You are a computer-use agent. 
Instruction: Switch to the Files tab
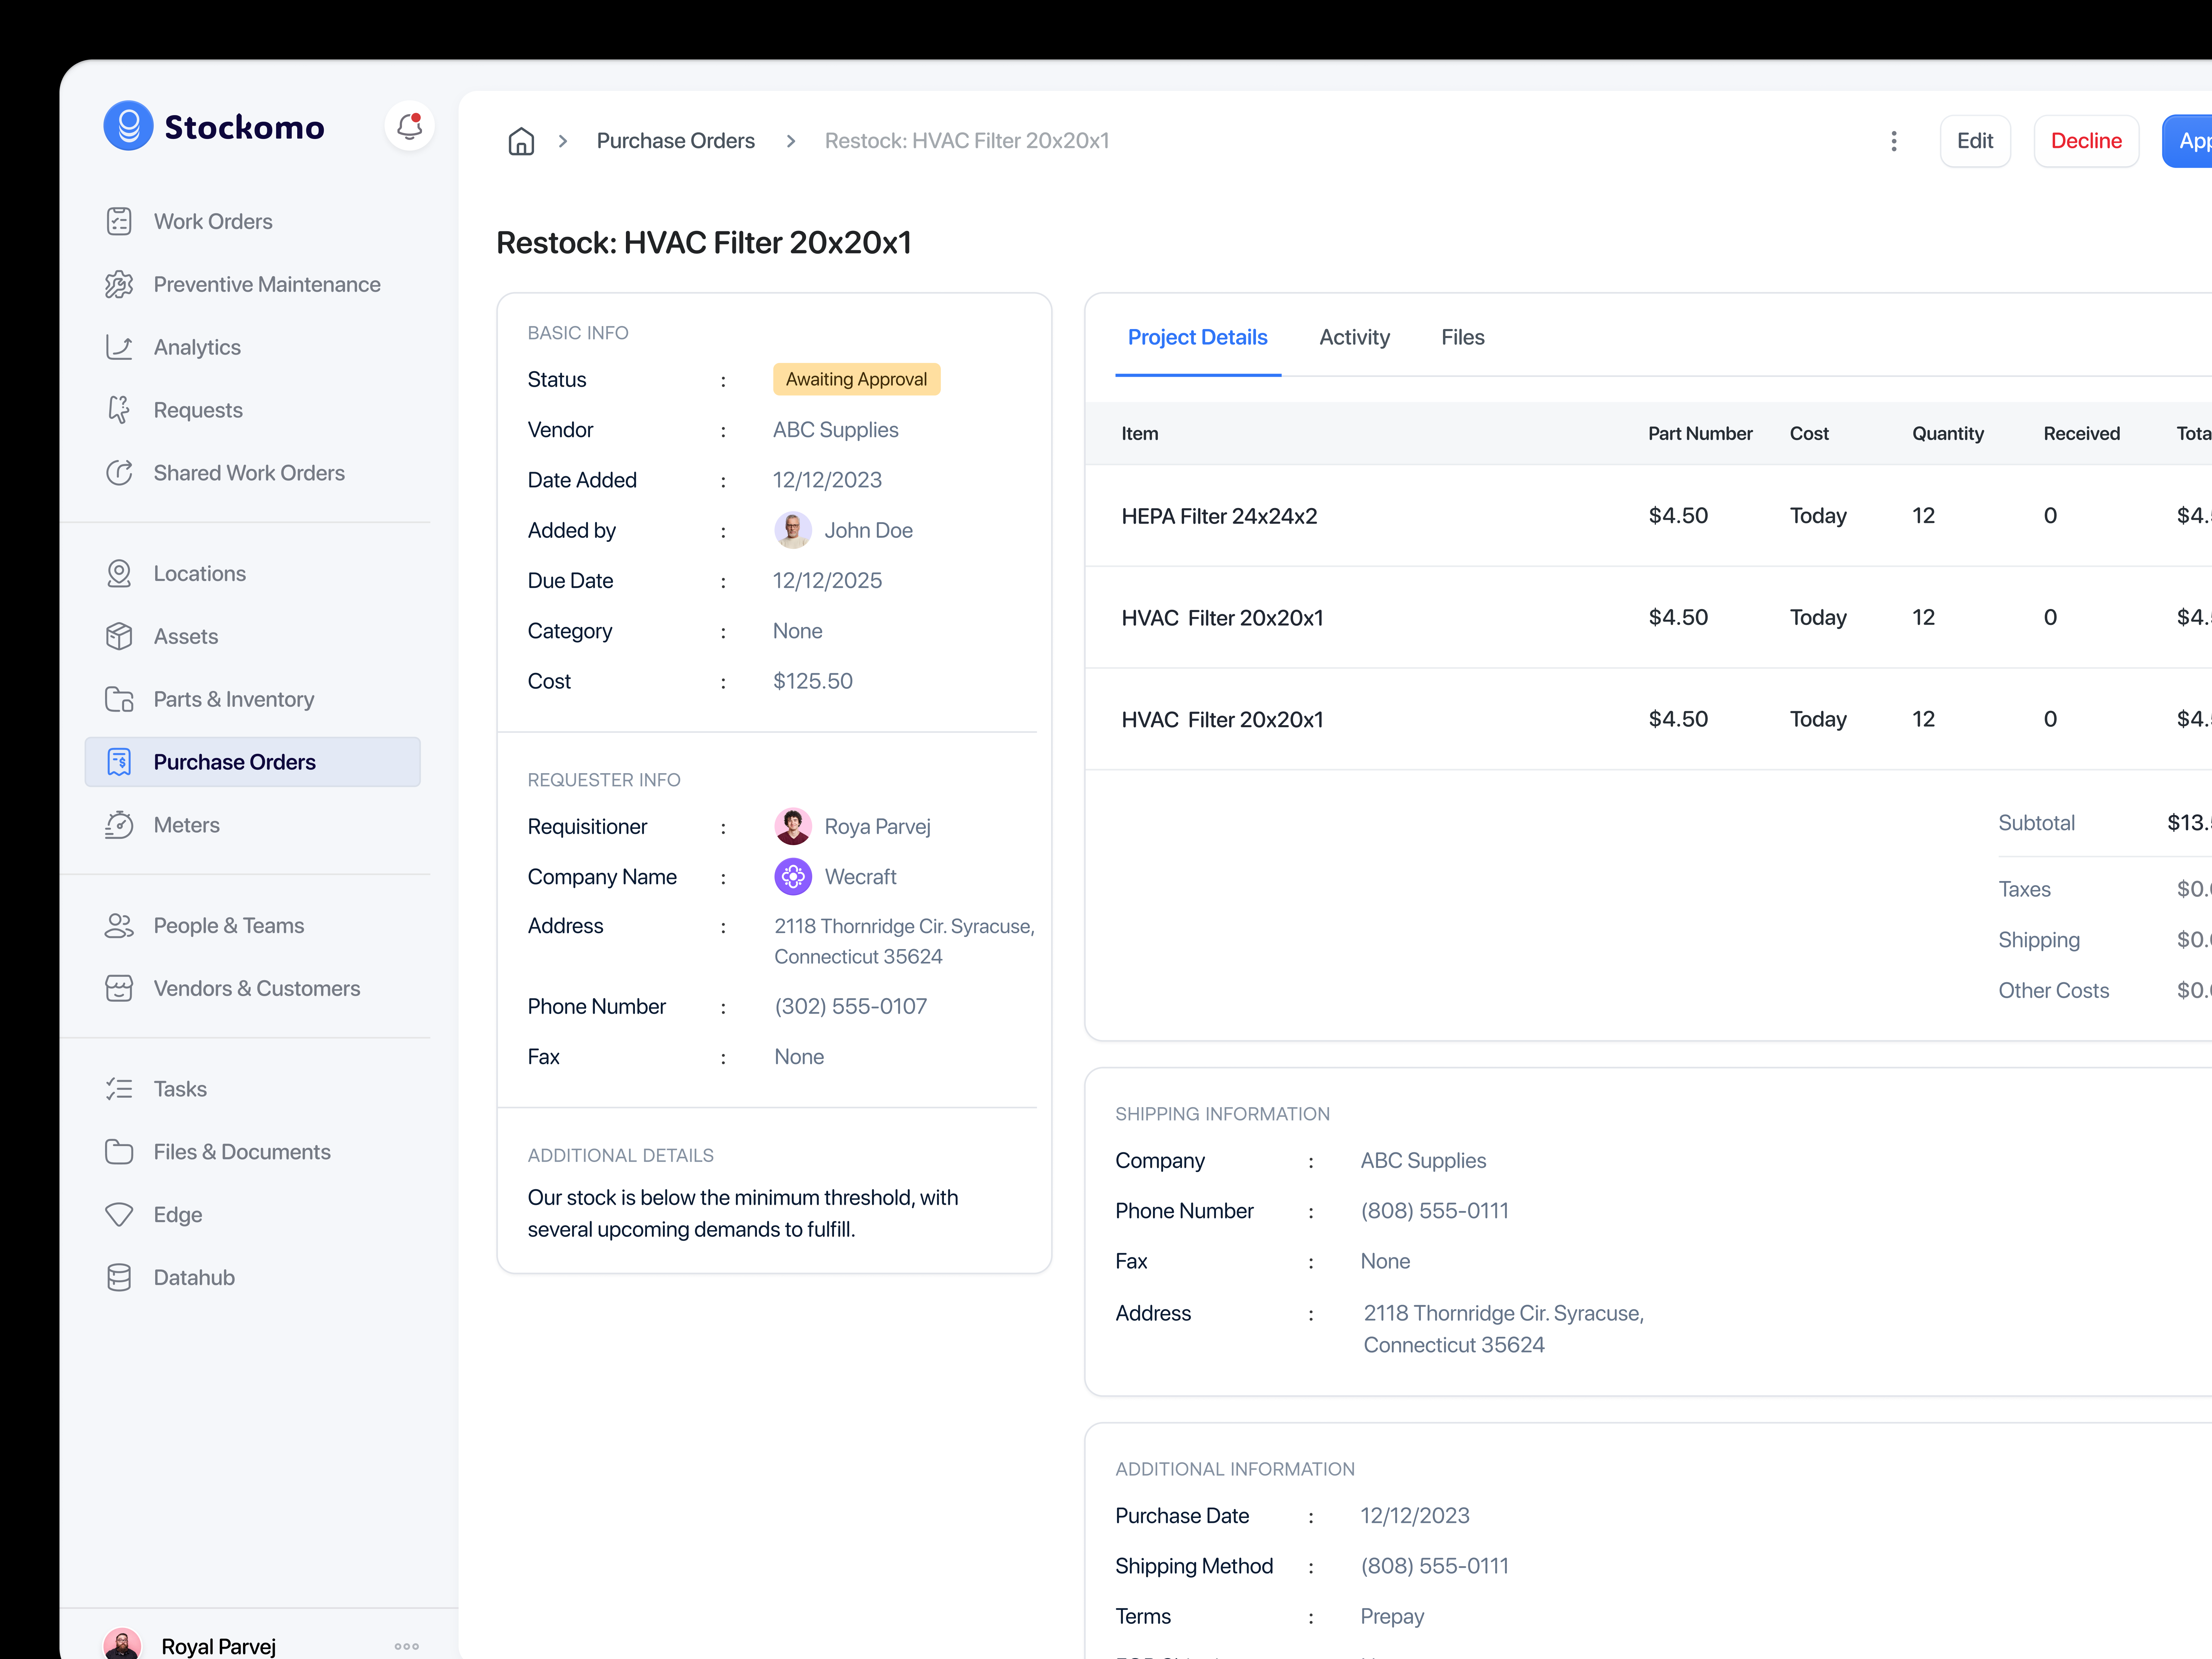[1462, 337]
